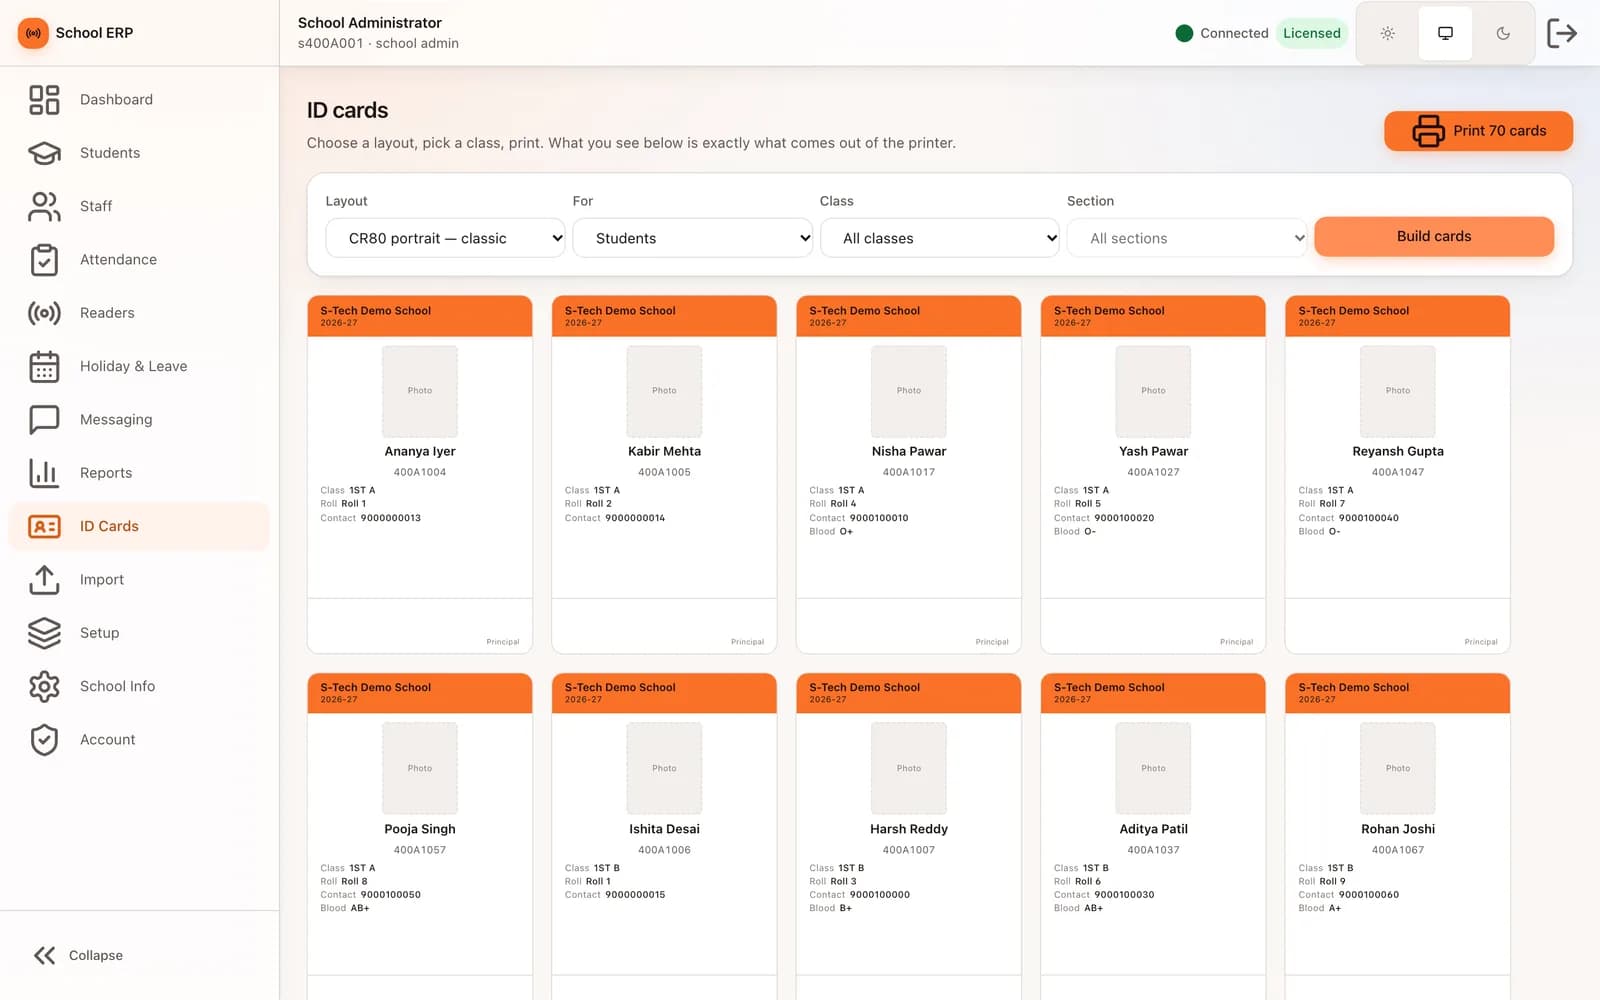Click the printer icon on Print button
Viewport: 1600px width, 1000px height.
1428,131
